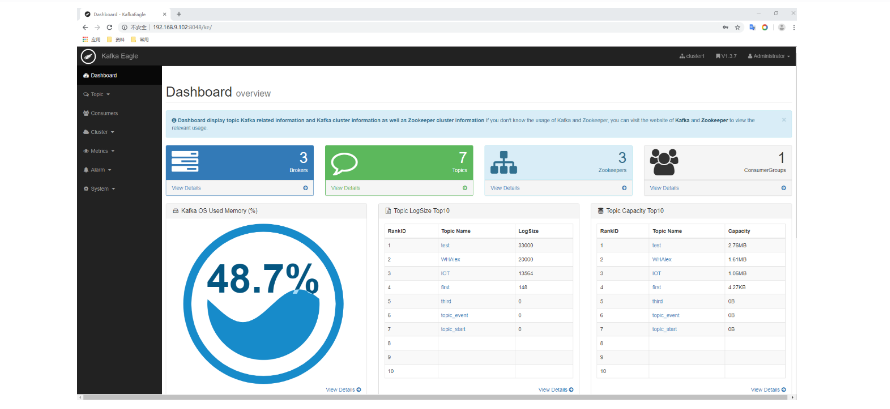The width and height of the screenshot is (890, 409).
Task: Open IOT topic in LogSize table
Action: (445, 273)
